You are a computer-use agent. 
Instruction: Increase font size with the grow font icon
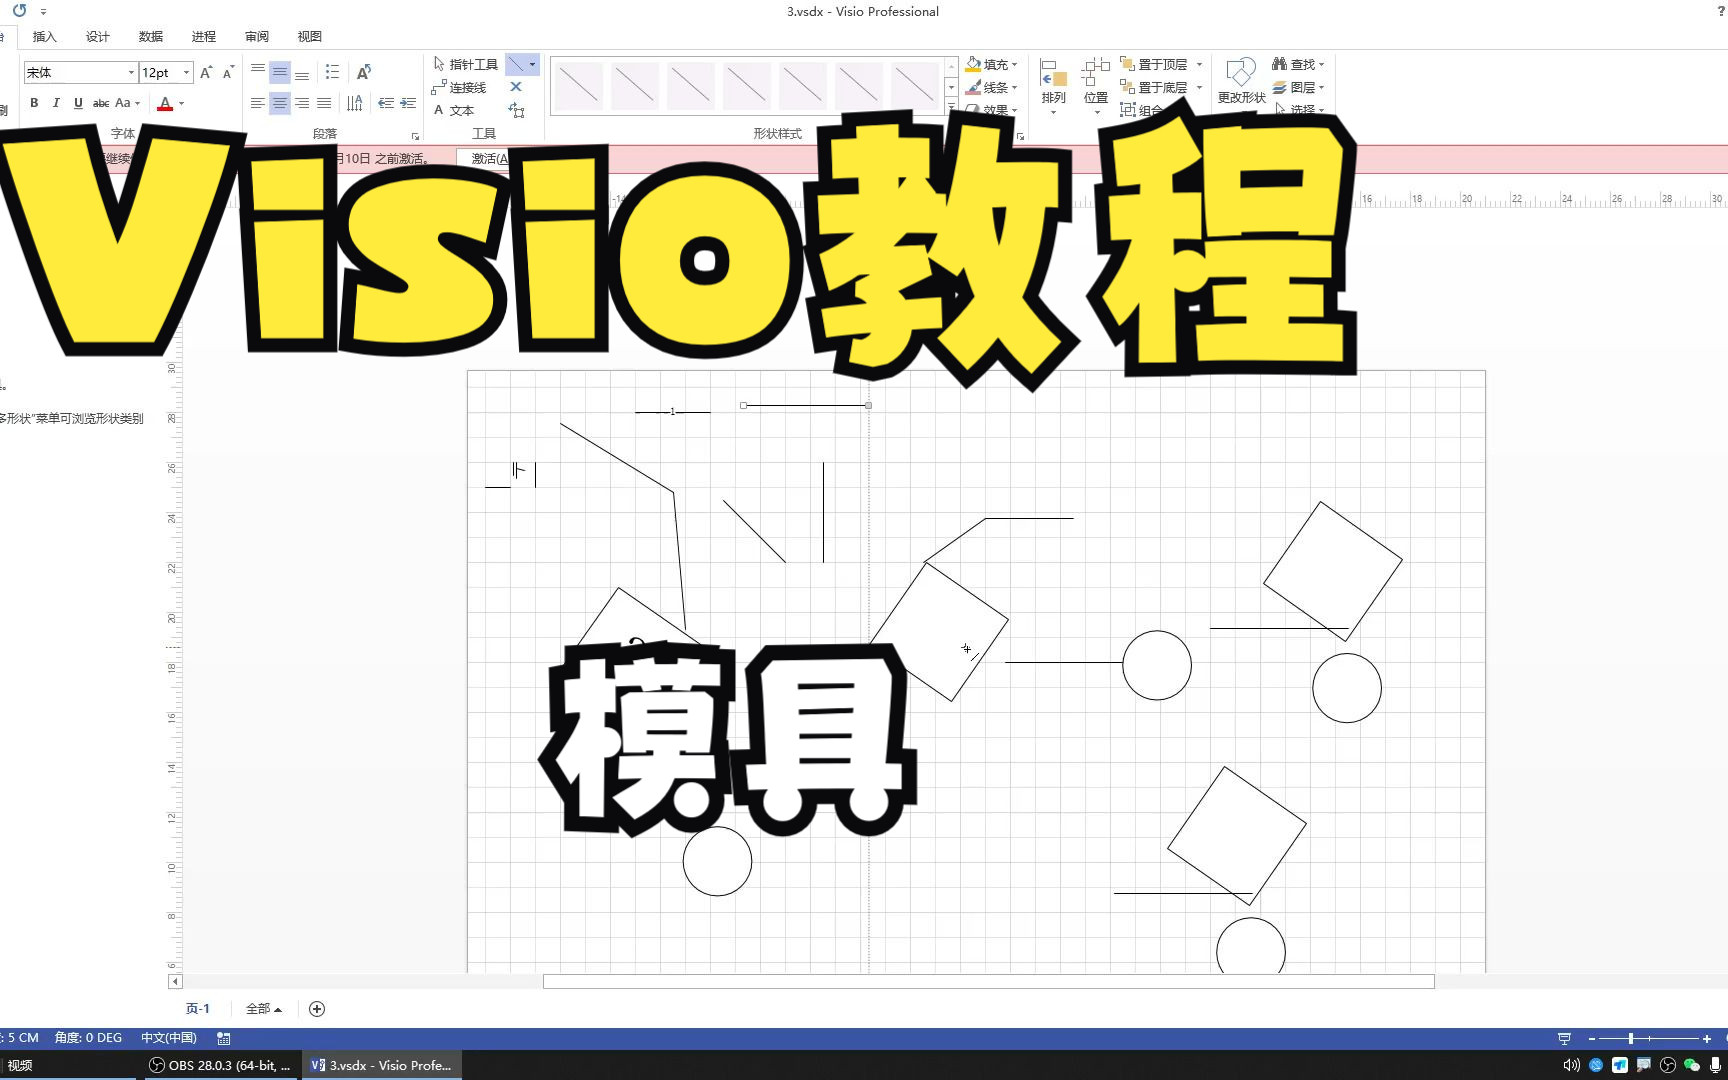click(x=206, y=72)
